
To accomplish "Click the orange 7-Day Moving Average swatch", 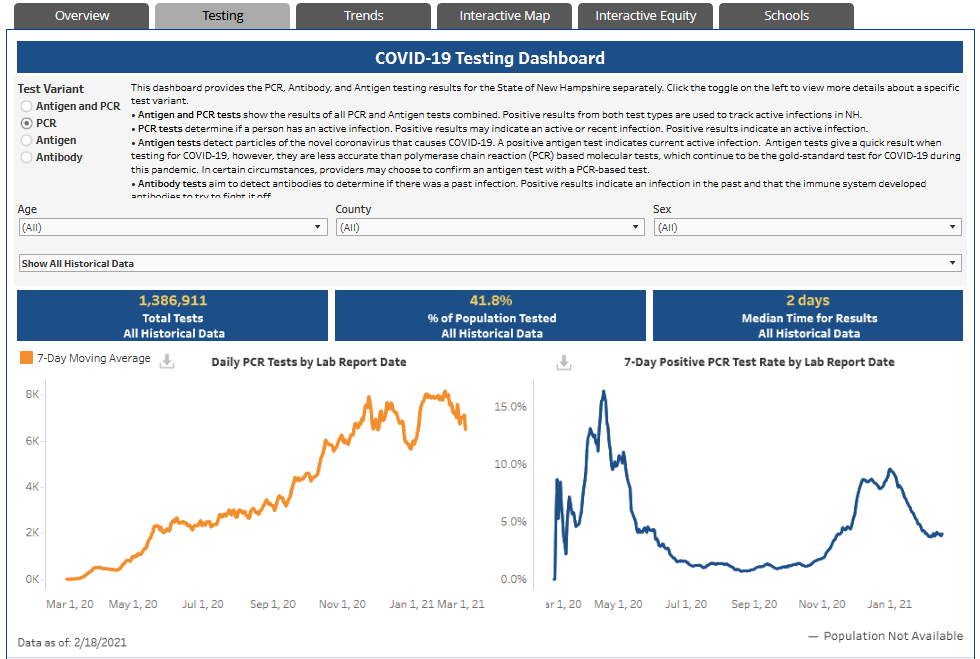I will (x=26, y=358).
